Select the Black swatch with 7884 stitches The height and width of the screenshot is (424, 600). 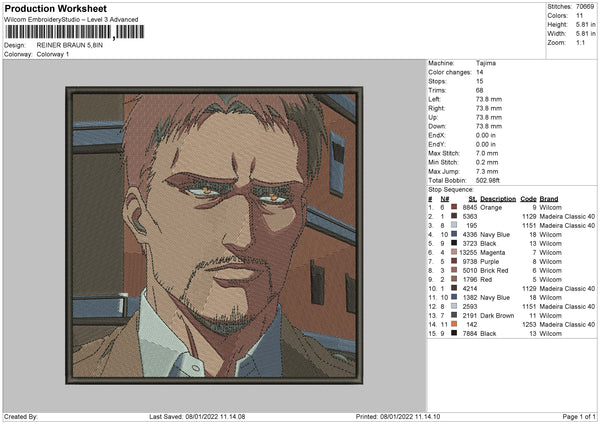[454, 334]
